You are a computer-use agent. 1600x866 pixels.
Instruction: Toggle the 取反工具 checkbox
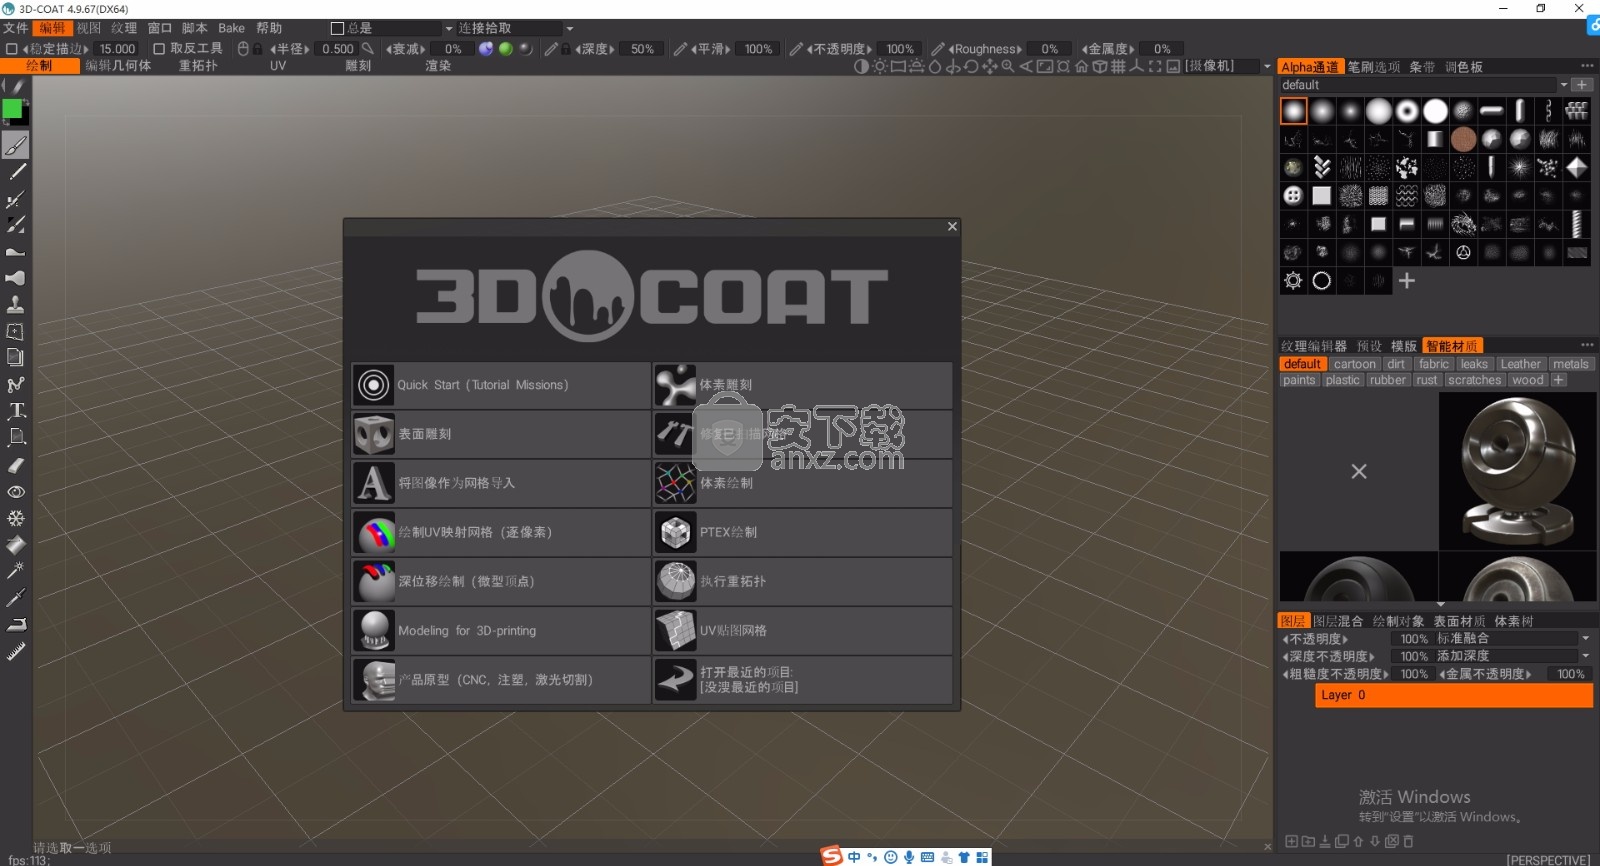tap(158, 48)
